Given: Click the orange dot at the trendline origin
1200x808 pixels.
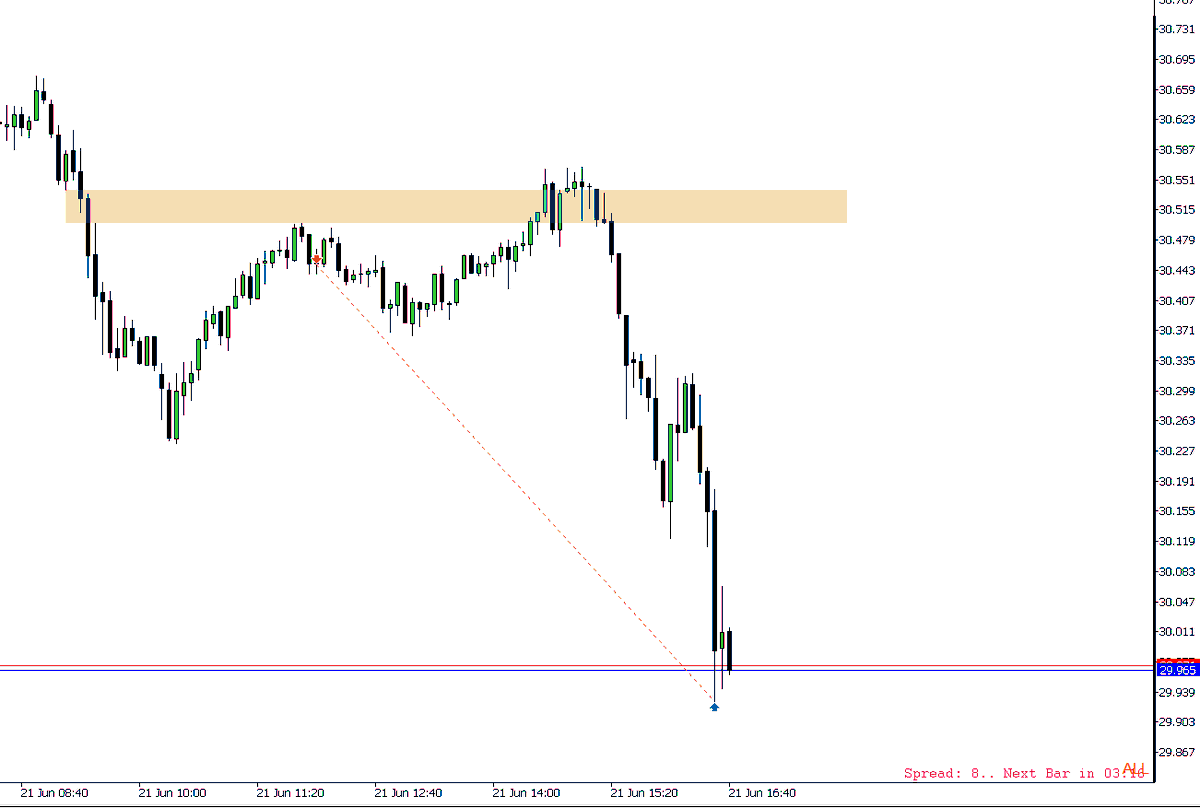Looking at the screenshot, I should 317,257.
